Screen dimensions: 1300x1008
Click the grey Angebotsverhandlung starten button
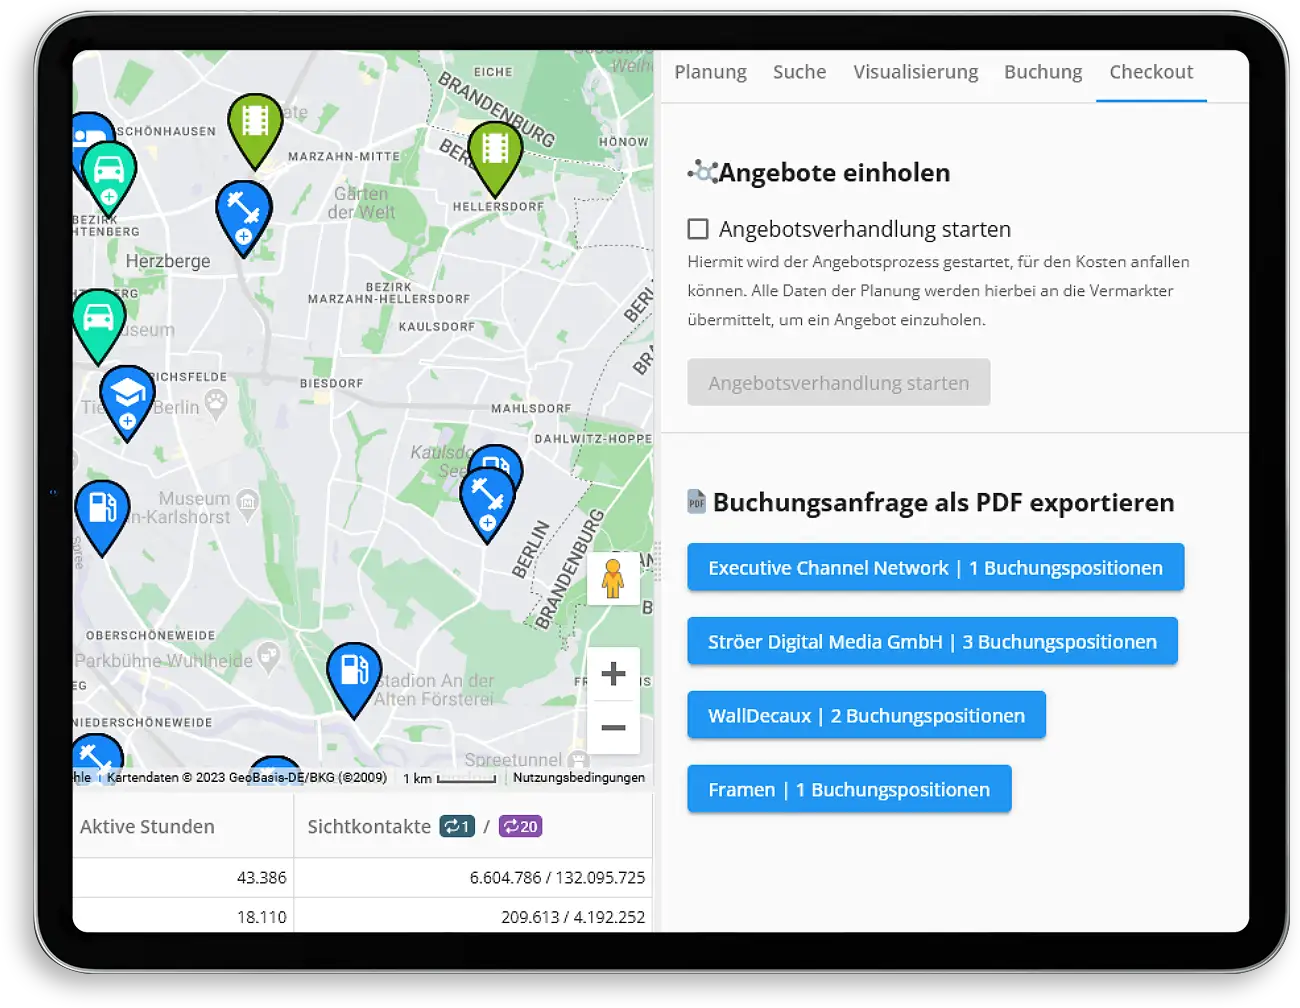click(838, 382)
